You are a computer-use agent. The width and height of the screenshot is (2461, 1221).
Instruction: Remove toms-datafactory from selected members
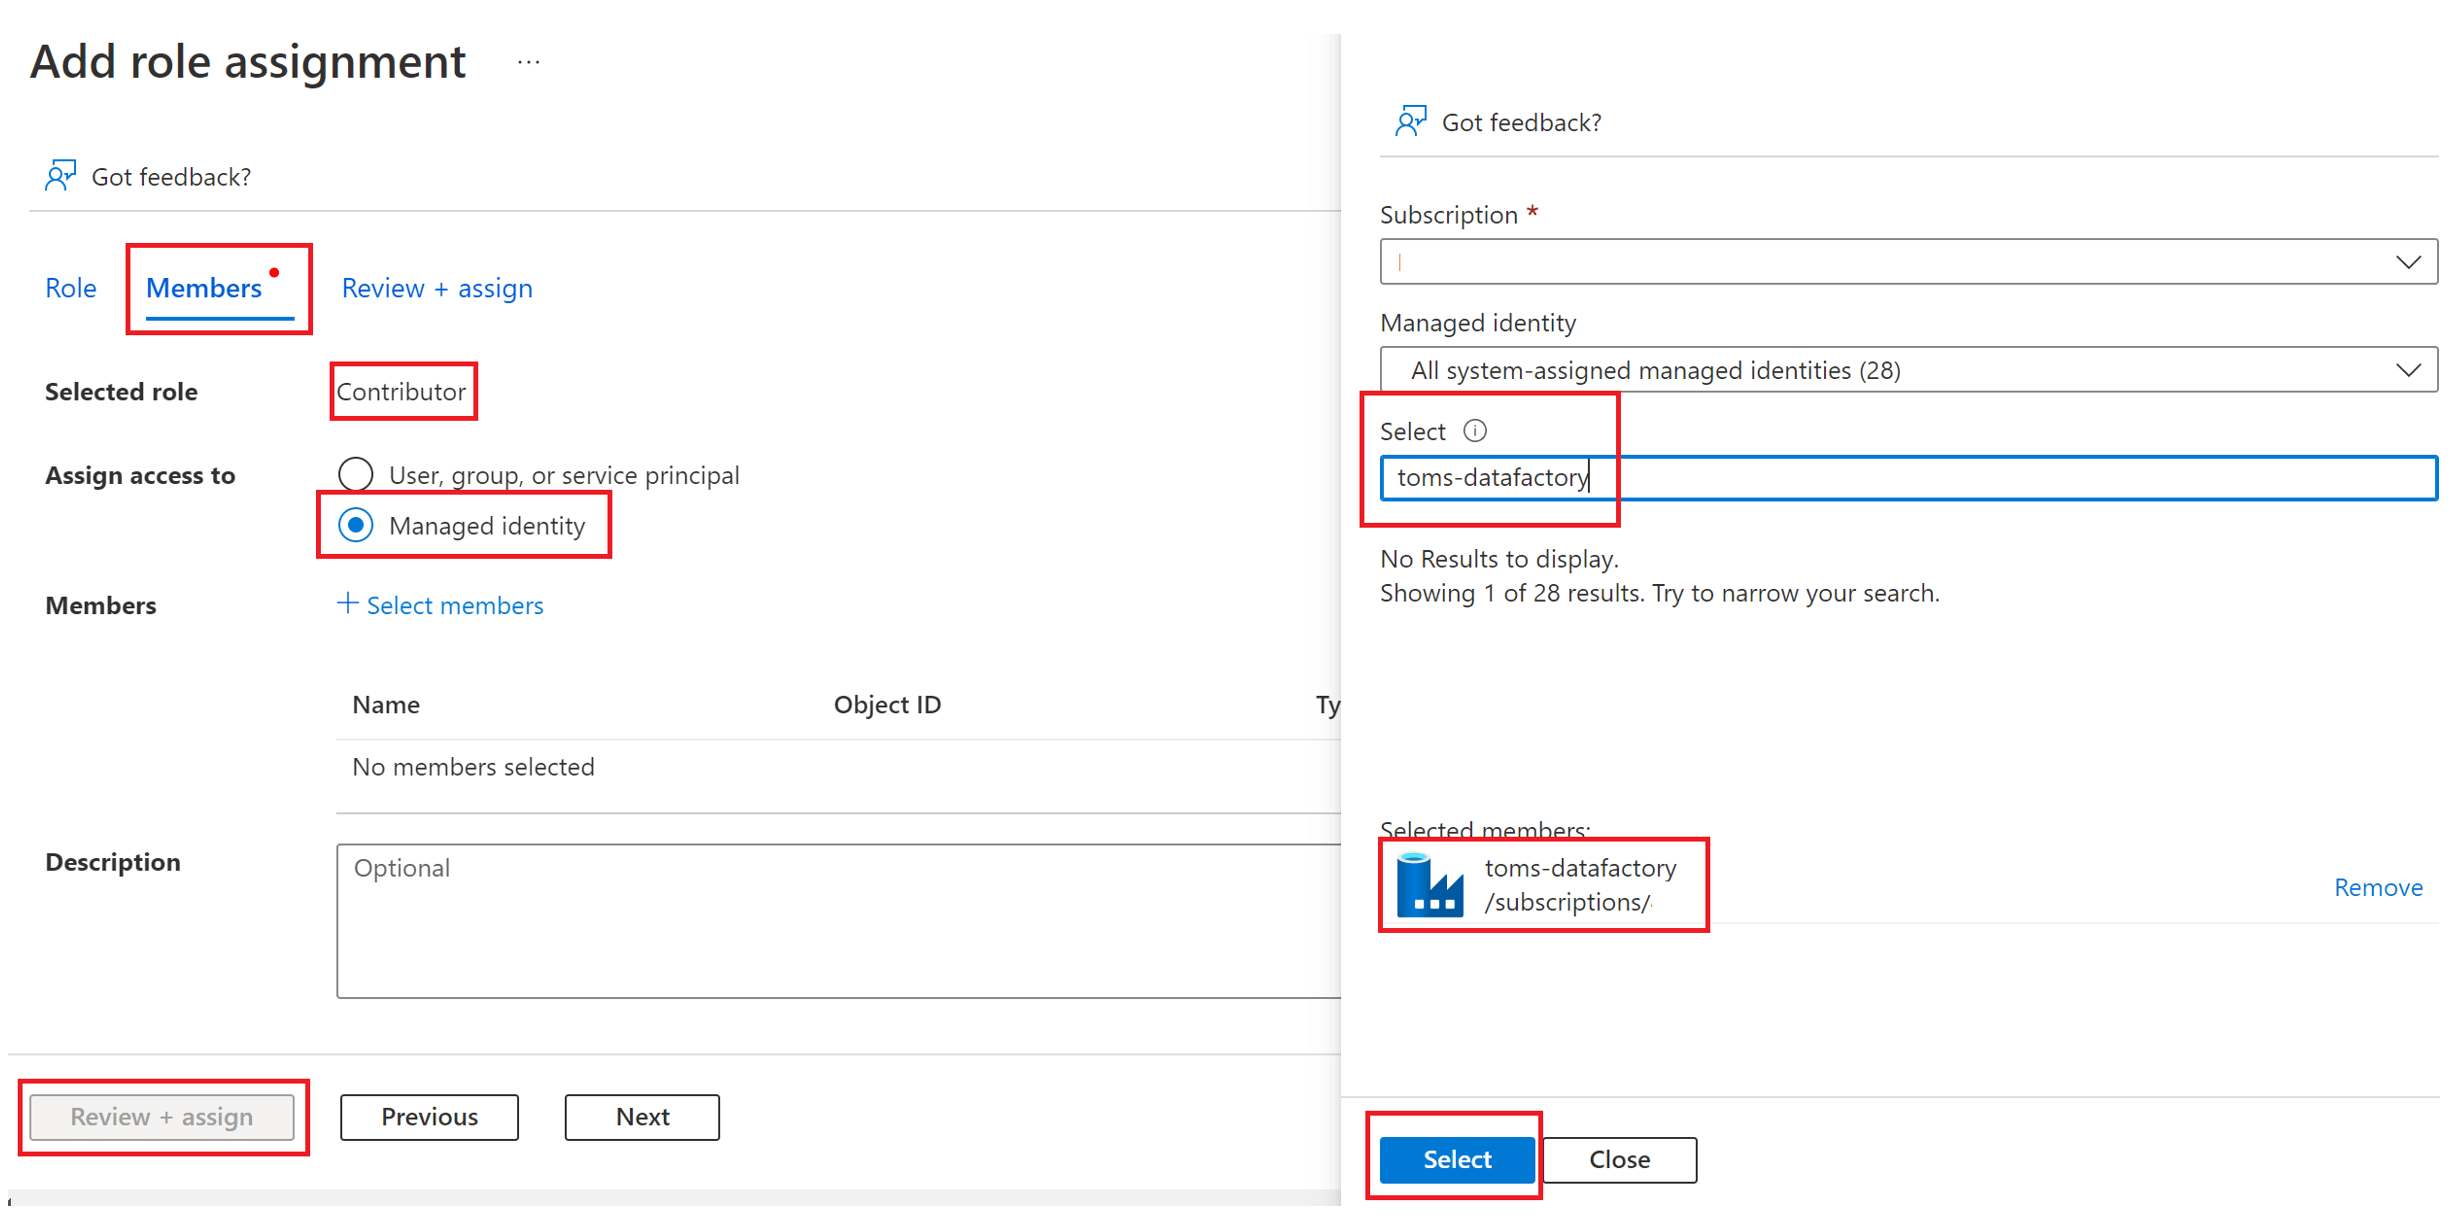pos(2378,886)
